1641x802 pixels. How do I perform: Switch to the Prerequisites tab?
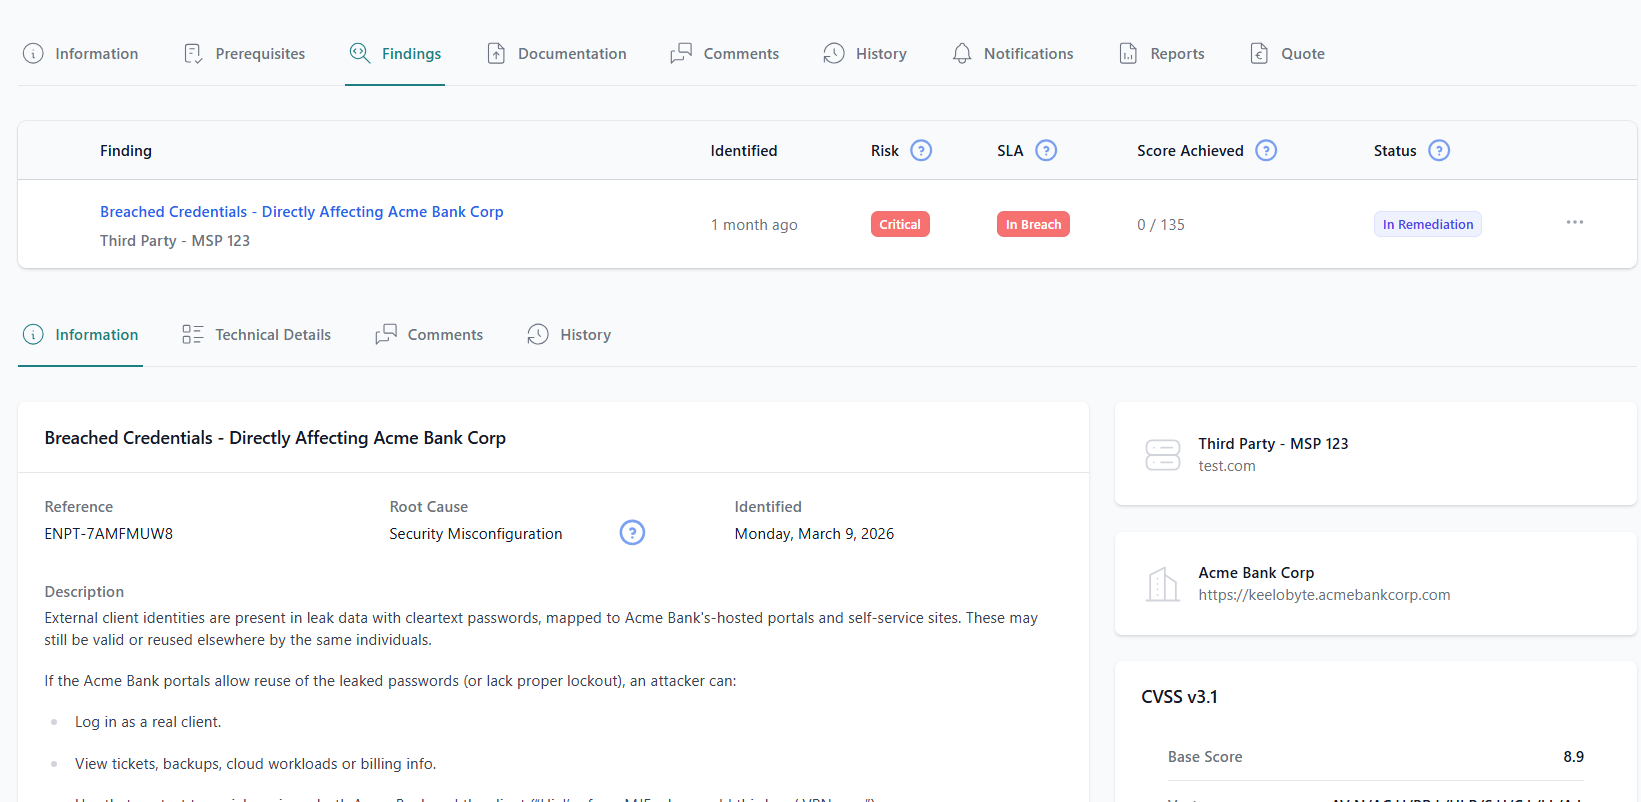[x=245, y=54]
